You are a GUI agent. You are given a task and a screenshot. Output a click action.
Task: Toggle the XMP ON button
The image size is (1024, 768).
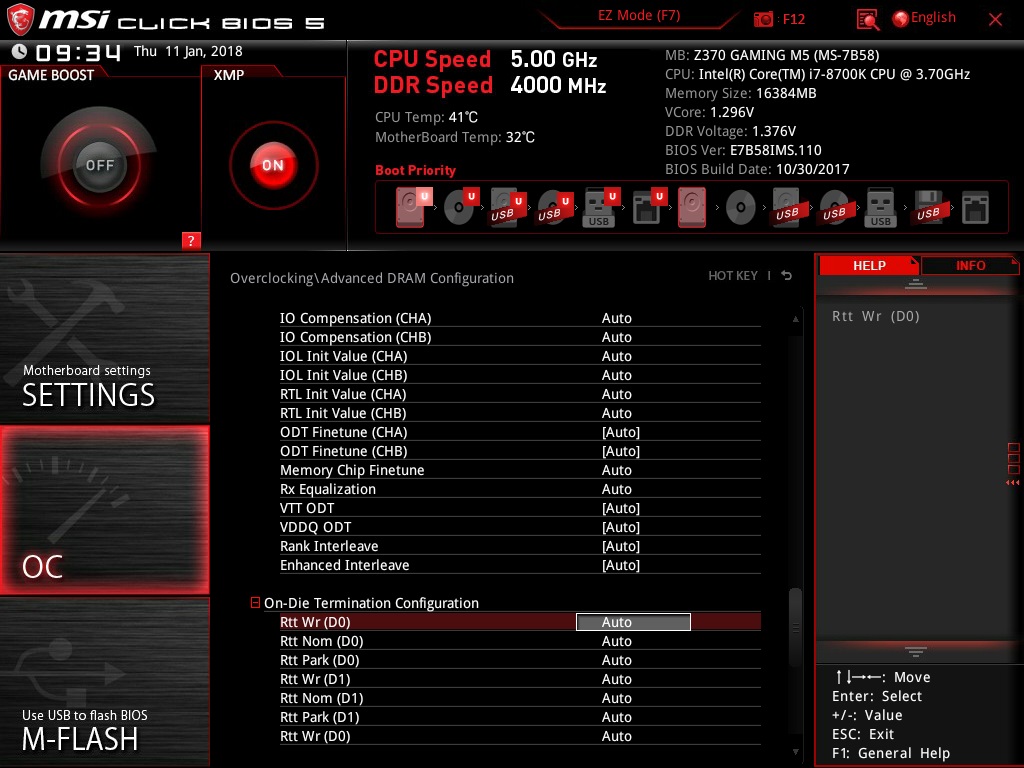tap(273, 165)
